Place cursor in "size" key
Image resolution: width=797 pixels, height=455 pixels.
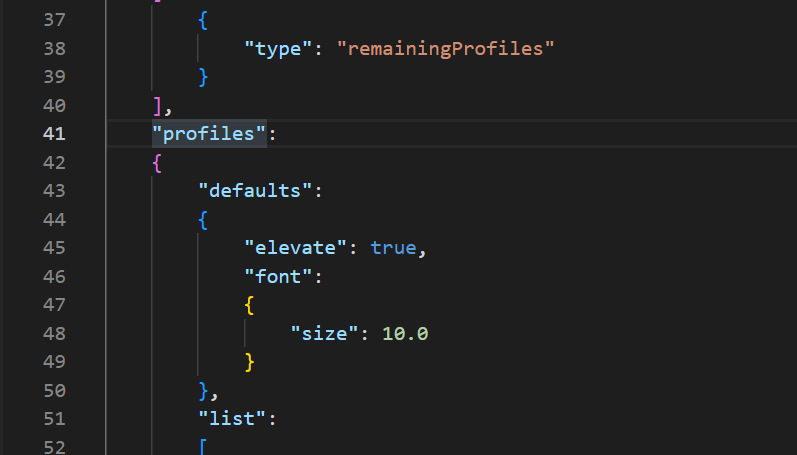(x=324, y=333)
